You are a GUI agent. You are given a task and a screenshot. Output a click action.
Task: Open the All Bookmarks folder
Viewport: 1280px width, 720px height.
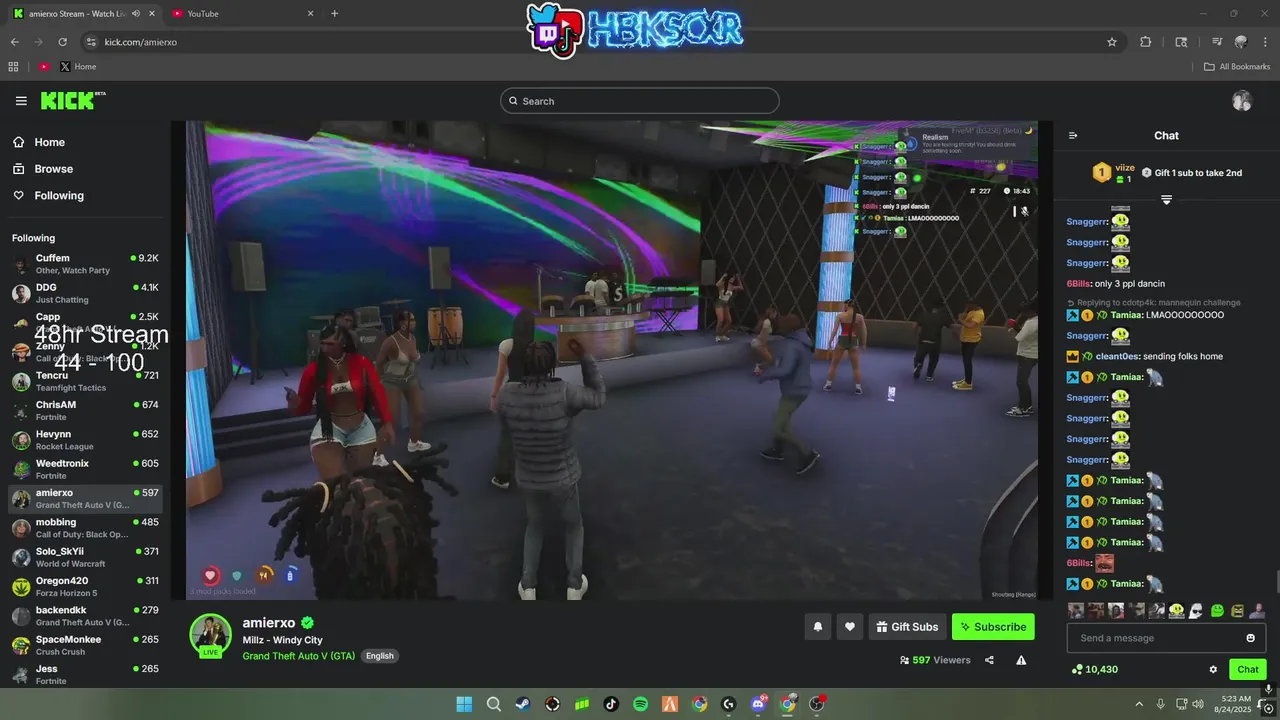tap(1237, 67)
